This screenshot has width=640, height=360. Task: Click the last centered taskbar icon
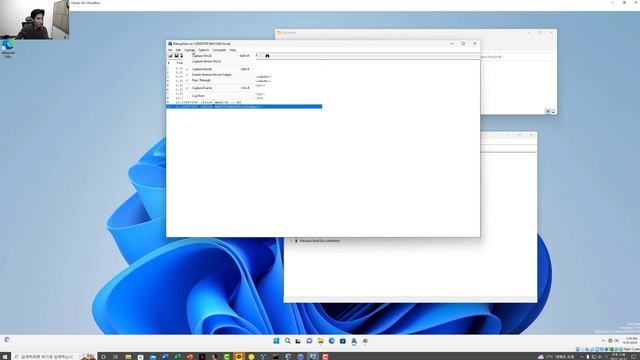(365, 341)
